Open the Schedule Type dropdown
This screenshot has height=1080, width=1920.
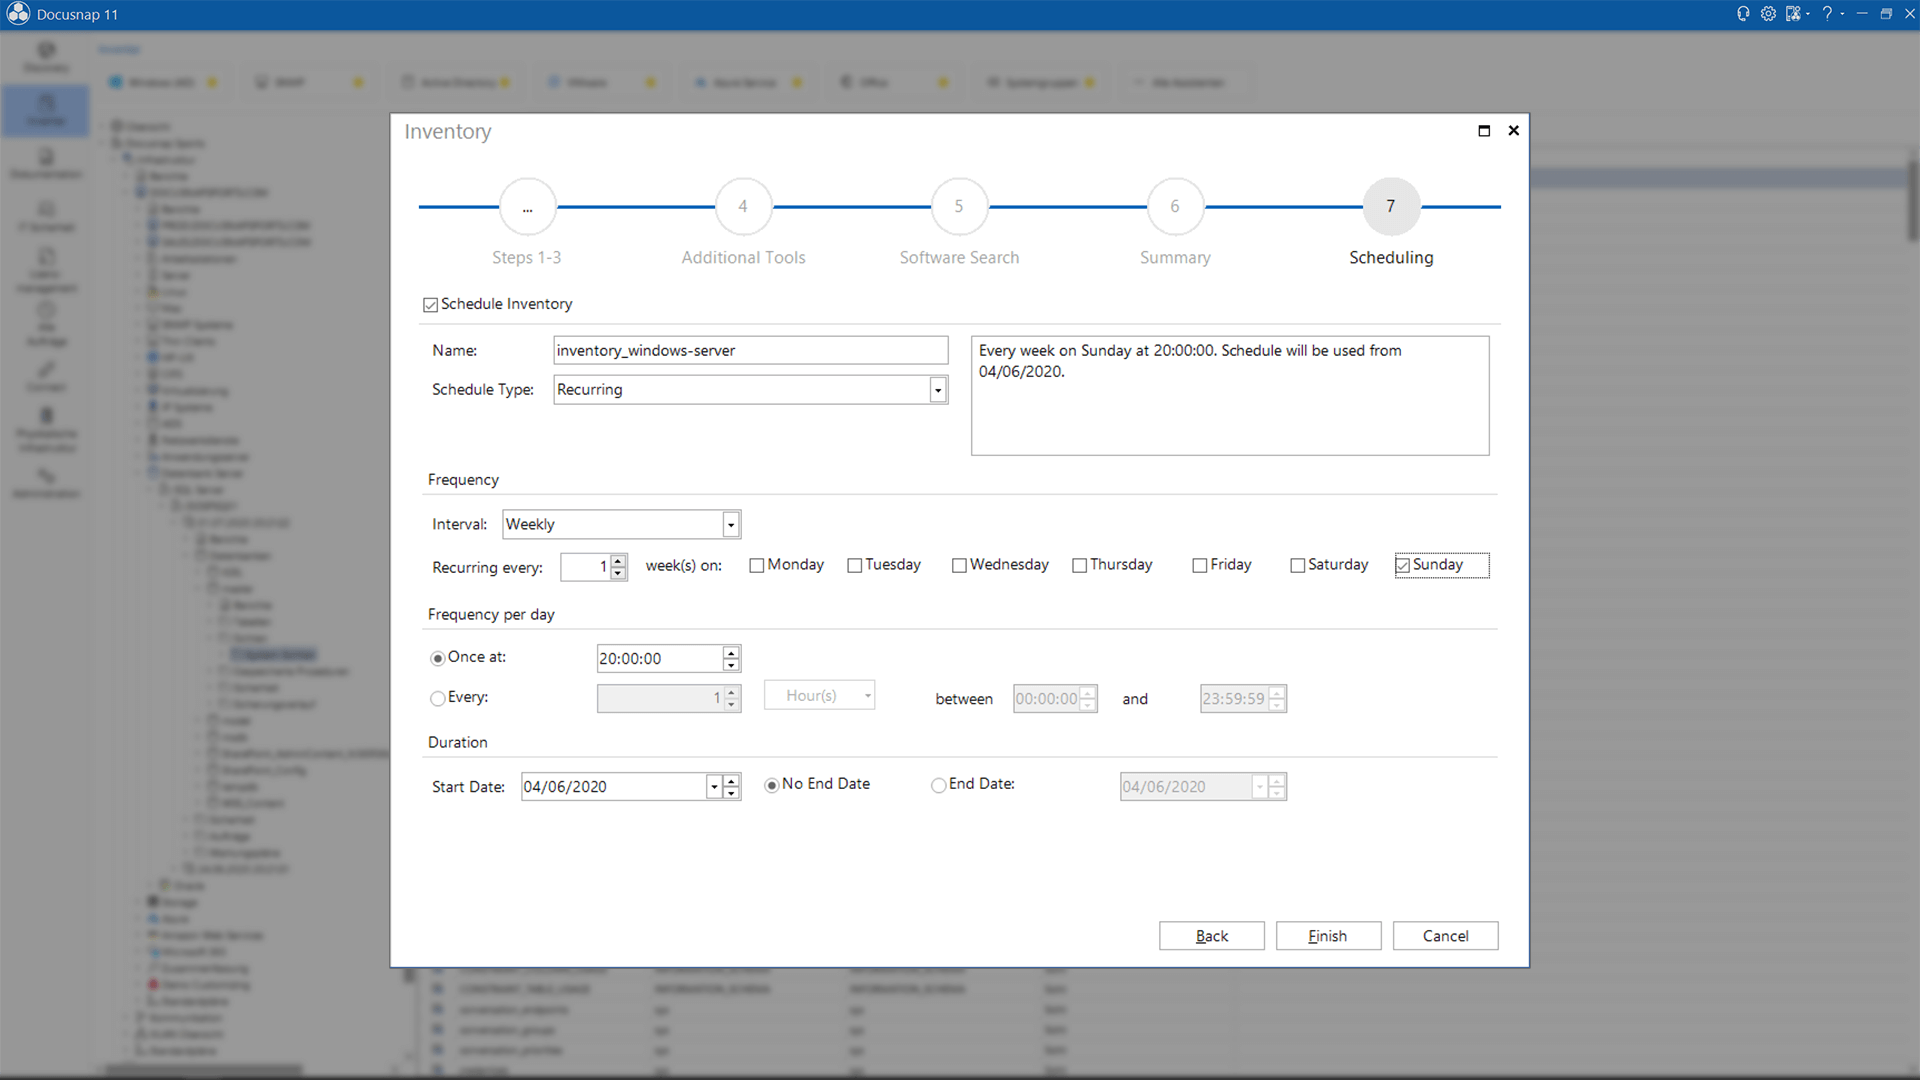coord(936,390)
